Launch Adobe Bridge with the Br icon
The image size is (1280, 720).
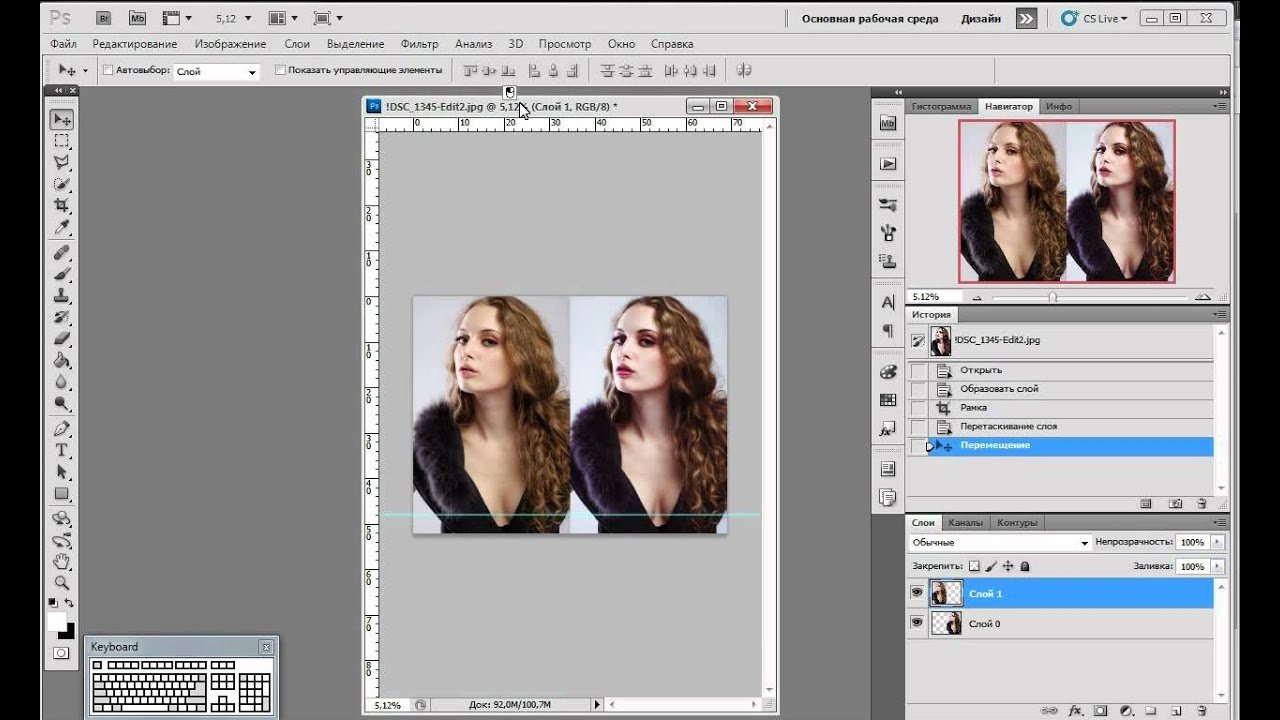tap(105, 18)
